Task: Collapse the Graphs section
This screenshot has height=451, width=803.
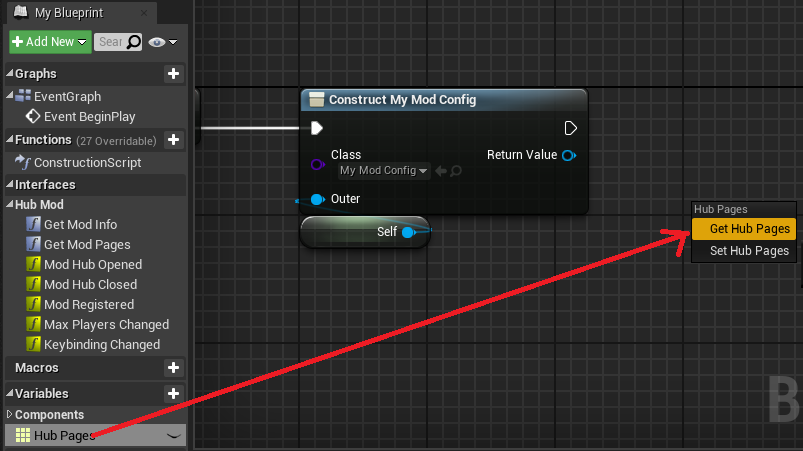Action: click(x=9, y=74)
